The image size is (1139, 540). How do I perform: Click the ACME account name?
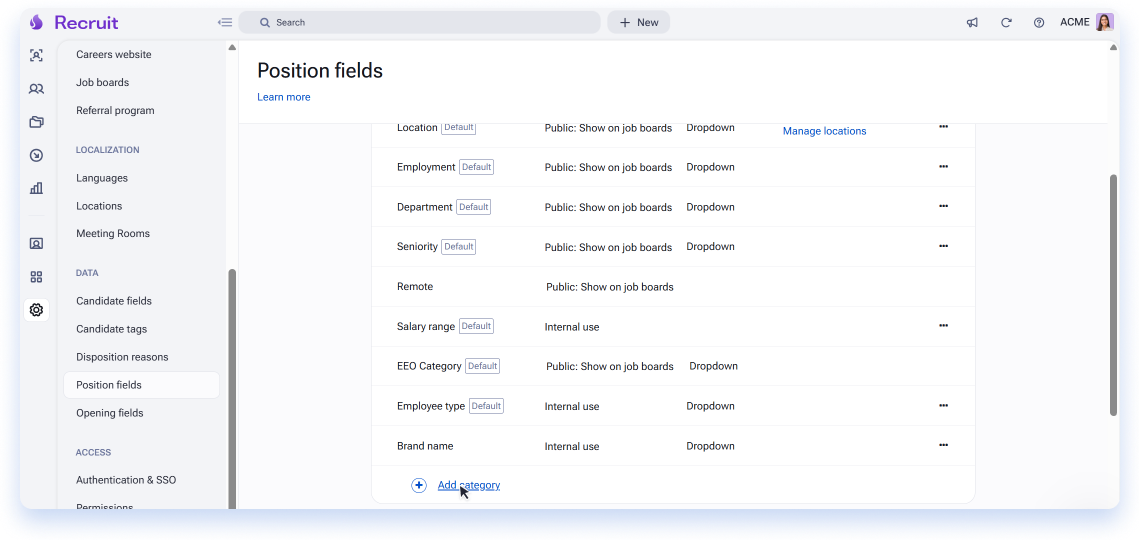click(x=1074, y=23)
